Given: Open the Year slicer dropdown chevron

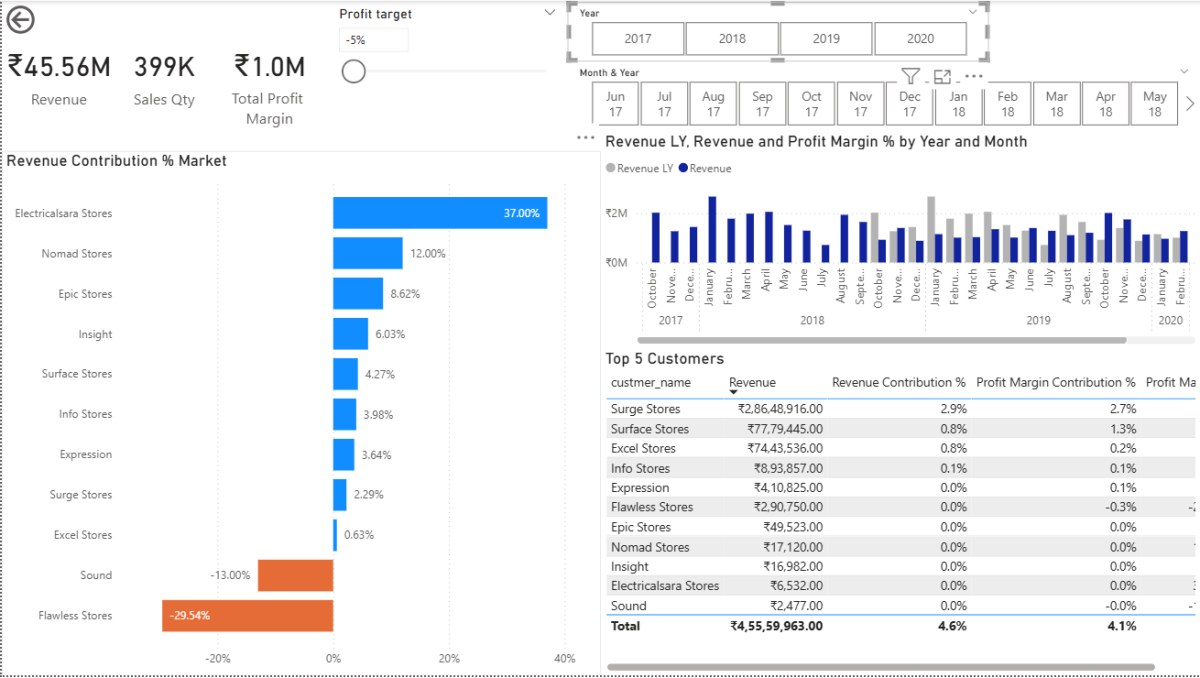Looking at the screenshot, I should point(974,12).
